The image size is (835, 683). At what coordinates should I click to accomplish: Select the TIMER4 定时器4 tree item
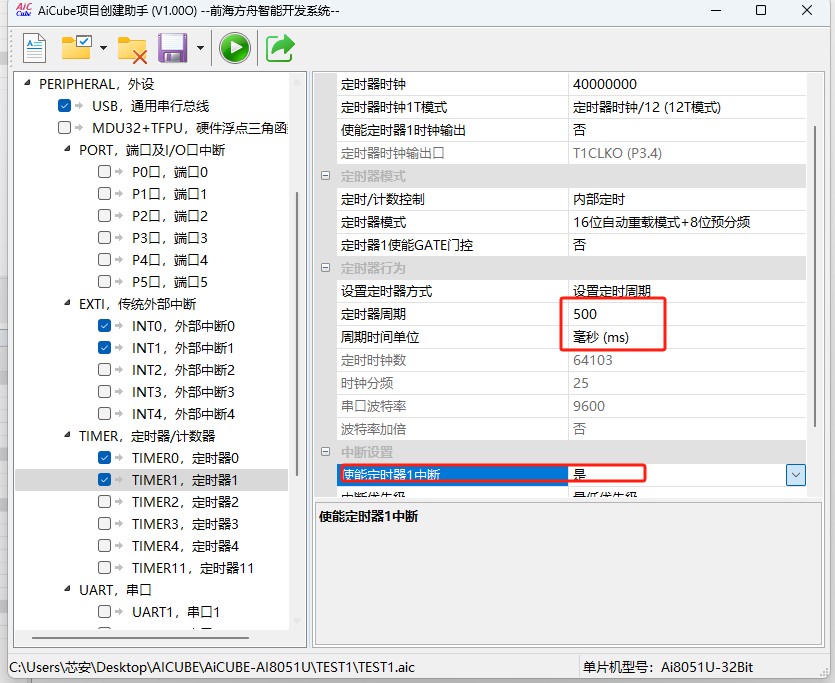point(185,546)
